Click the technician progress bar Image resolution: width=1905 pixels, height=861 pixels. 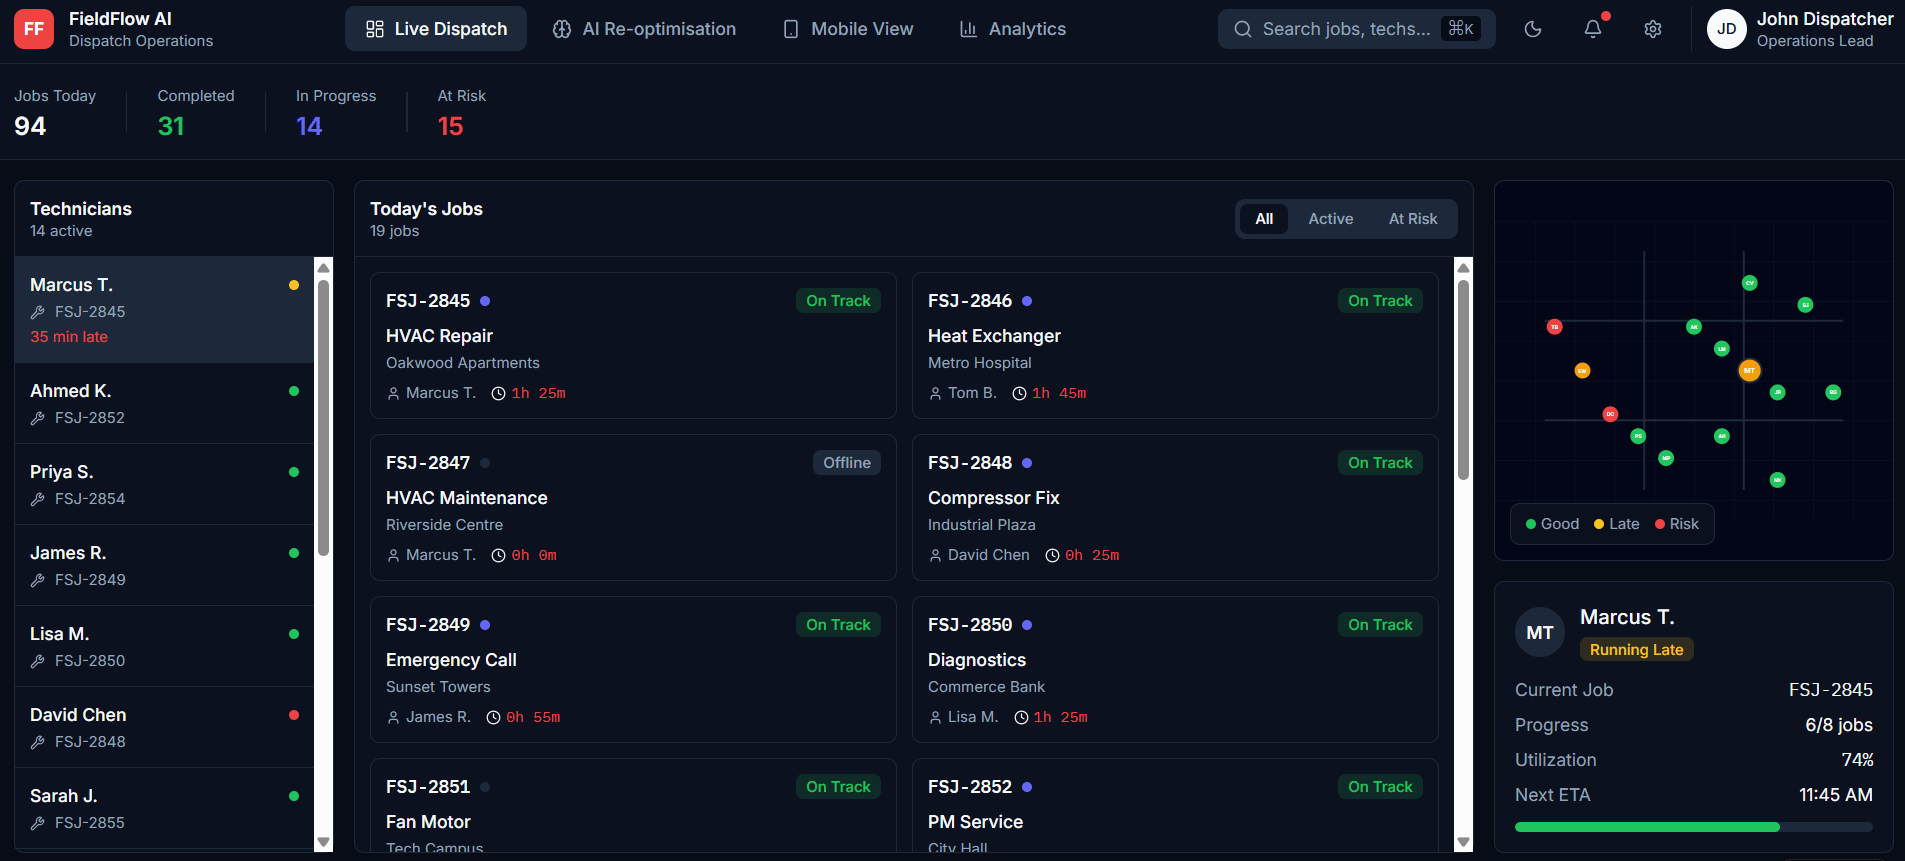tap(1694, 827)
